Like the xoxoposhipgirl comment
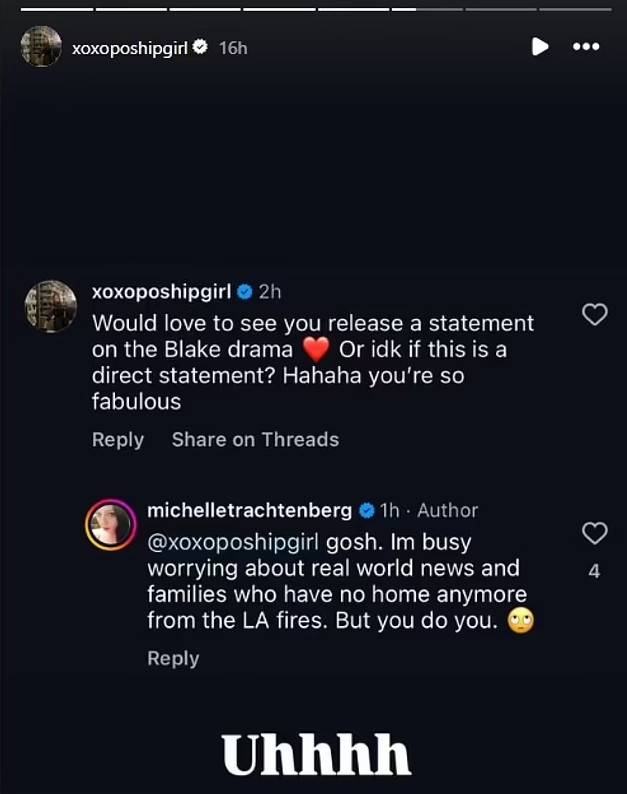Viewport: 627px width, 794px height. 595,314
